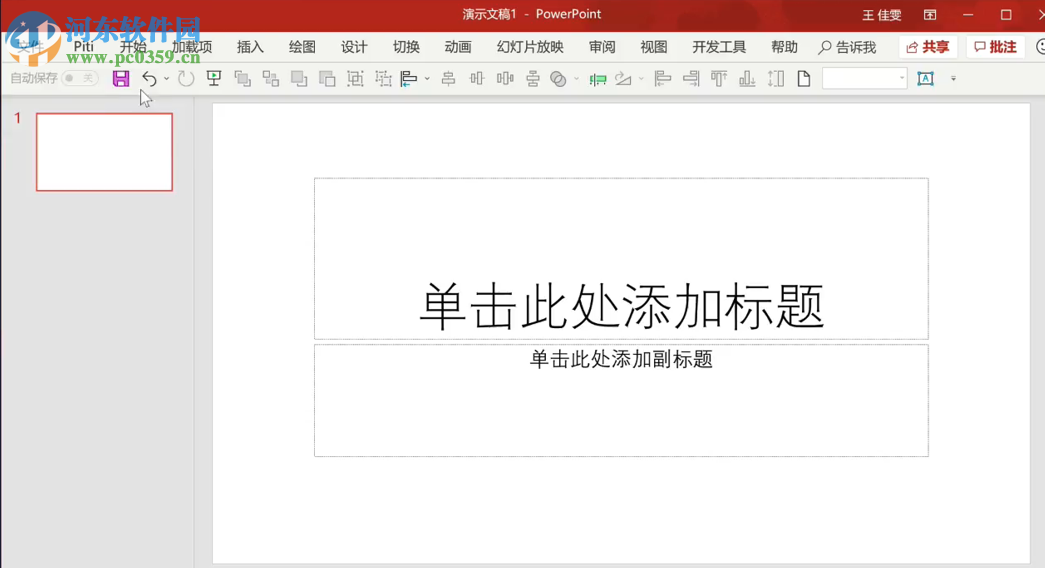Click the Ribbon Display Options icon
Screen dimensions: 1045x568
point(930,15)
